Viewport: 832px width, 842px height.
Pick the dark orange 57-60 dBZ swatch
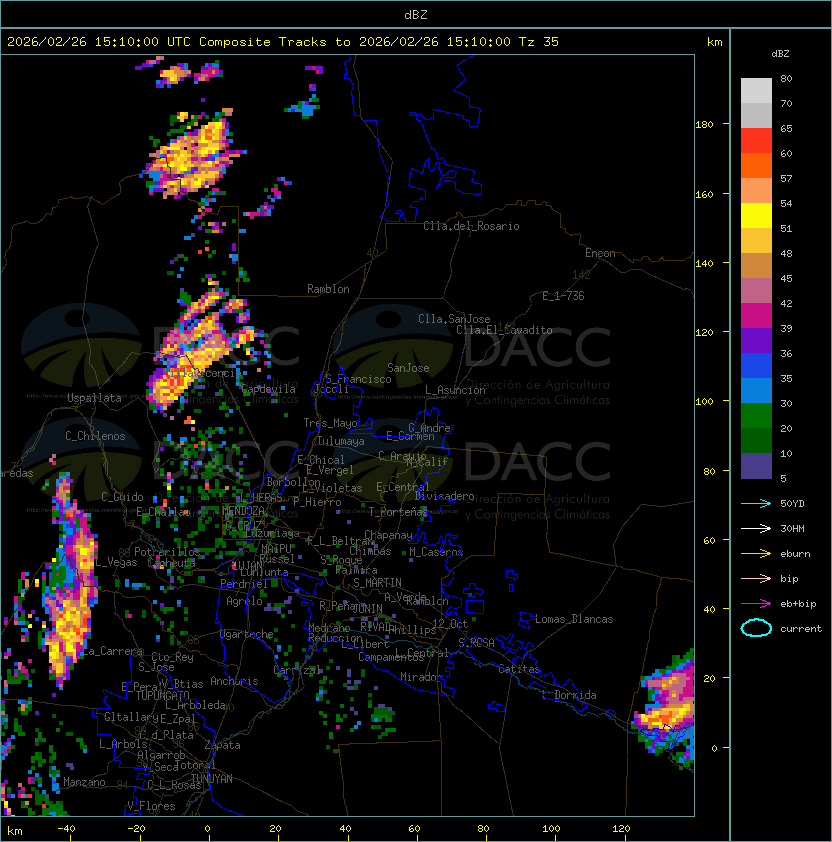click(756, 165)
